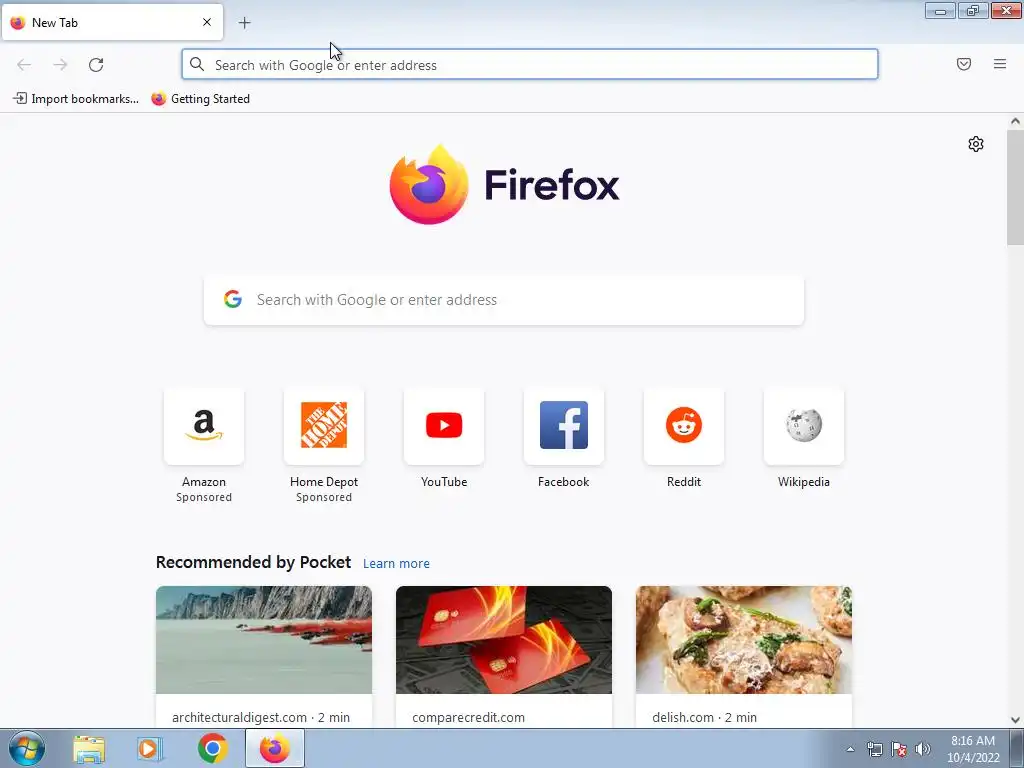Save to Pocket using toolbar icon
1024x768 pixels.
pyautogui.click(x=964, y=64)
